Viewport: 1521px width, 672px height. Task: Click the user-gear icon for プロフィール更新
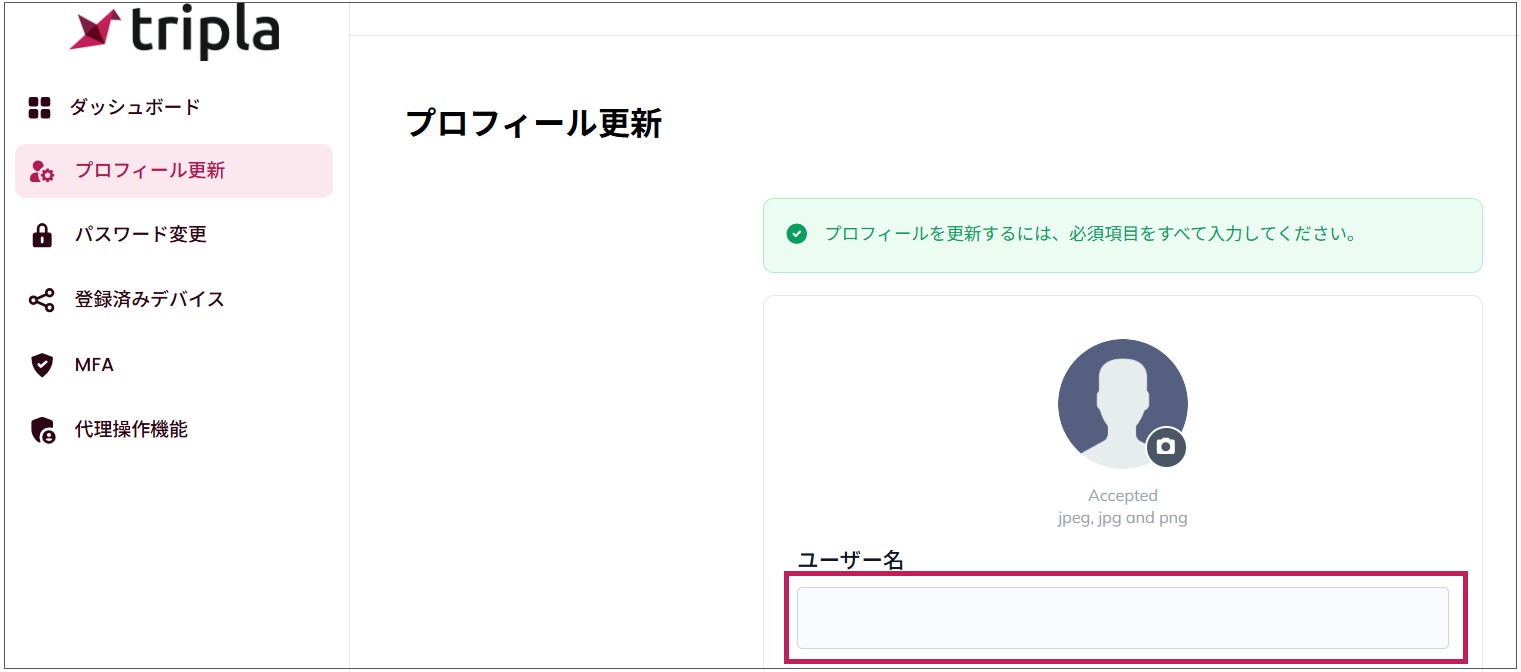[x=42, y=171]
